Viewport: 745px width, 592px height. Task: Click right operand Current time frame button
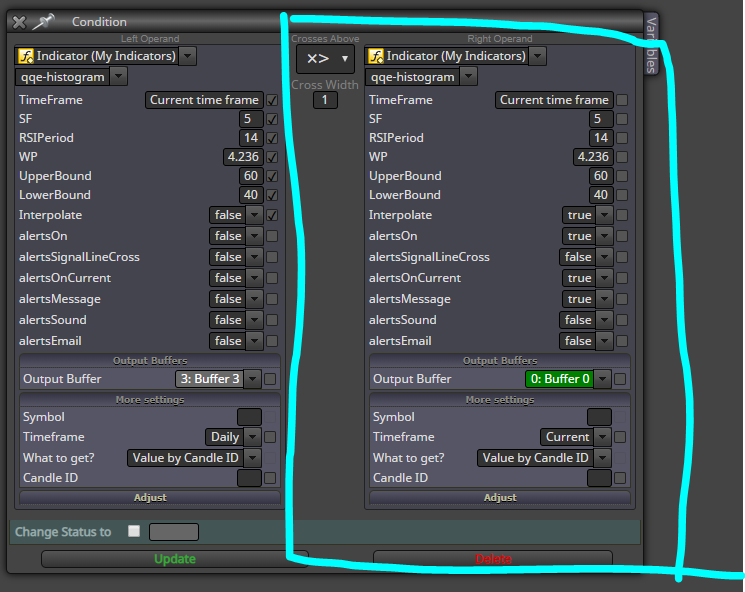pos(554,100)
